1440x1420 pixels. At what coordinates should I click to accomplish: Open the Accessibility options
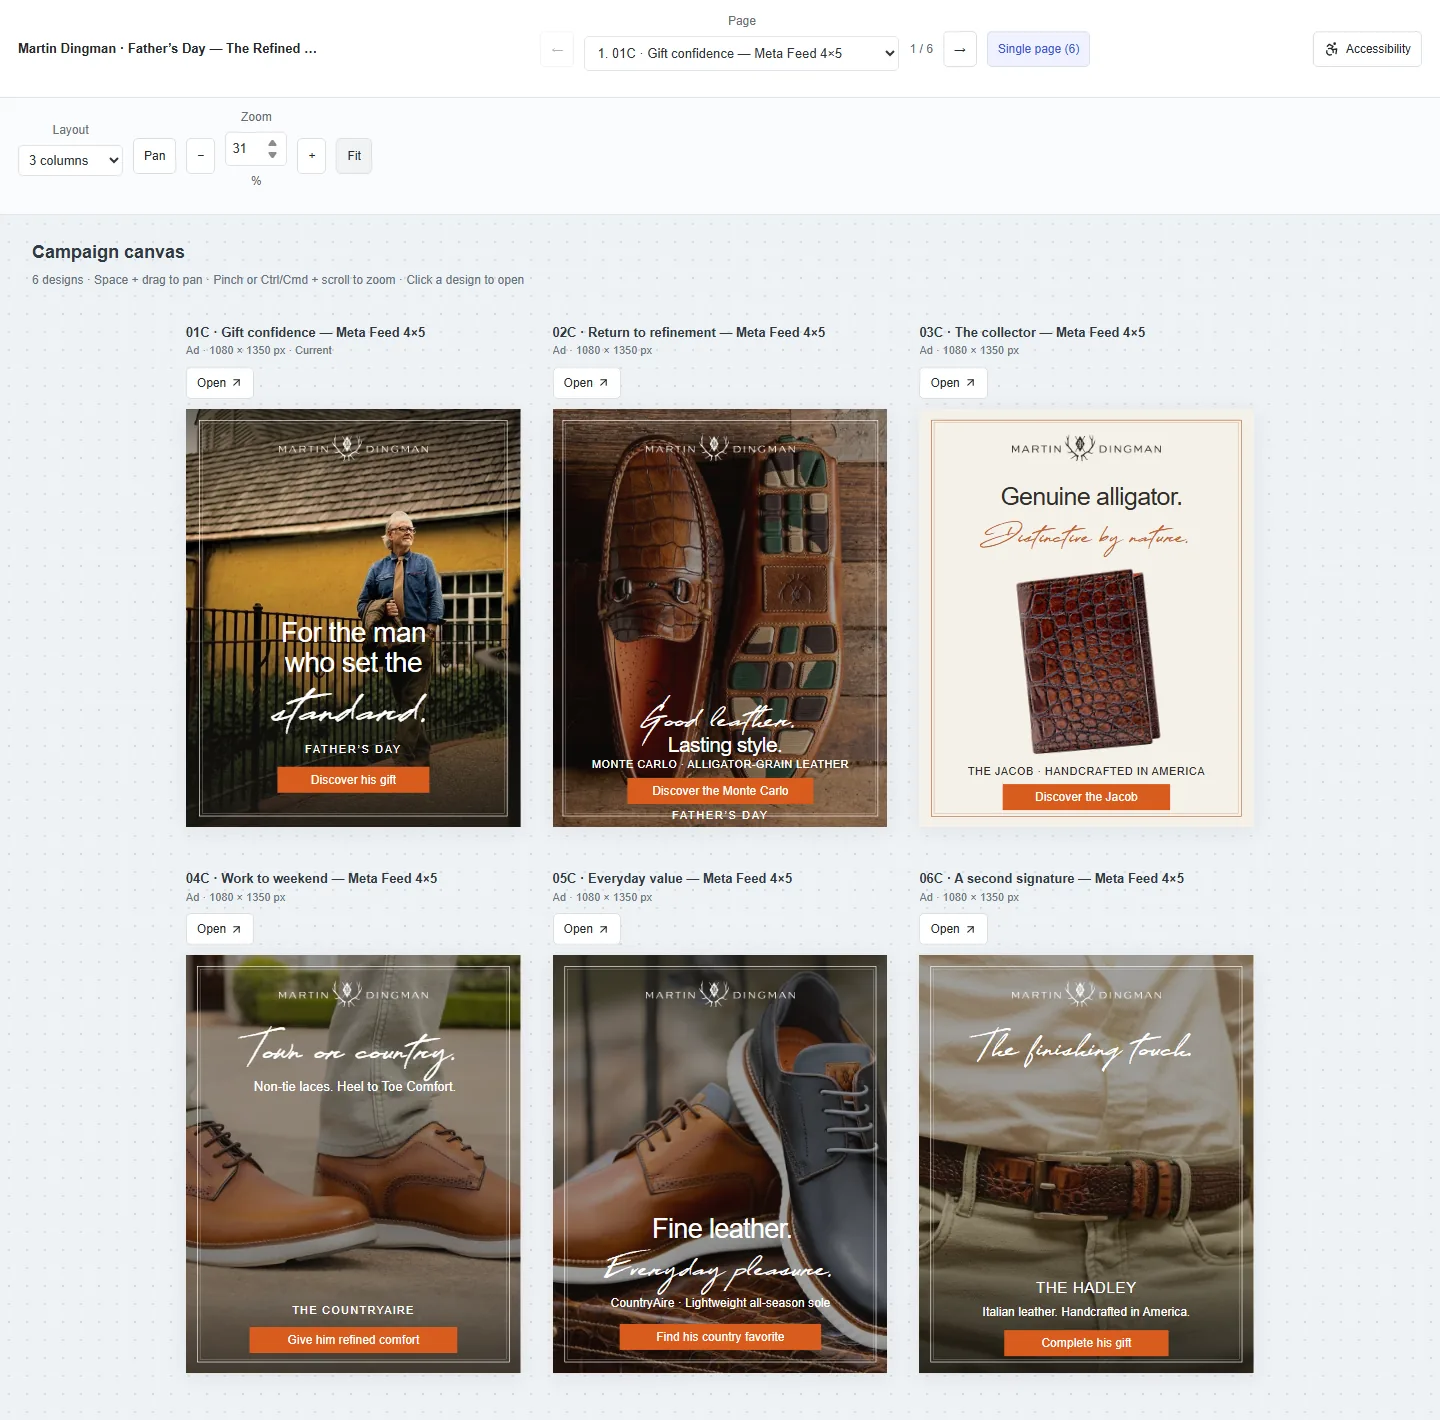[1367, 49]
